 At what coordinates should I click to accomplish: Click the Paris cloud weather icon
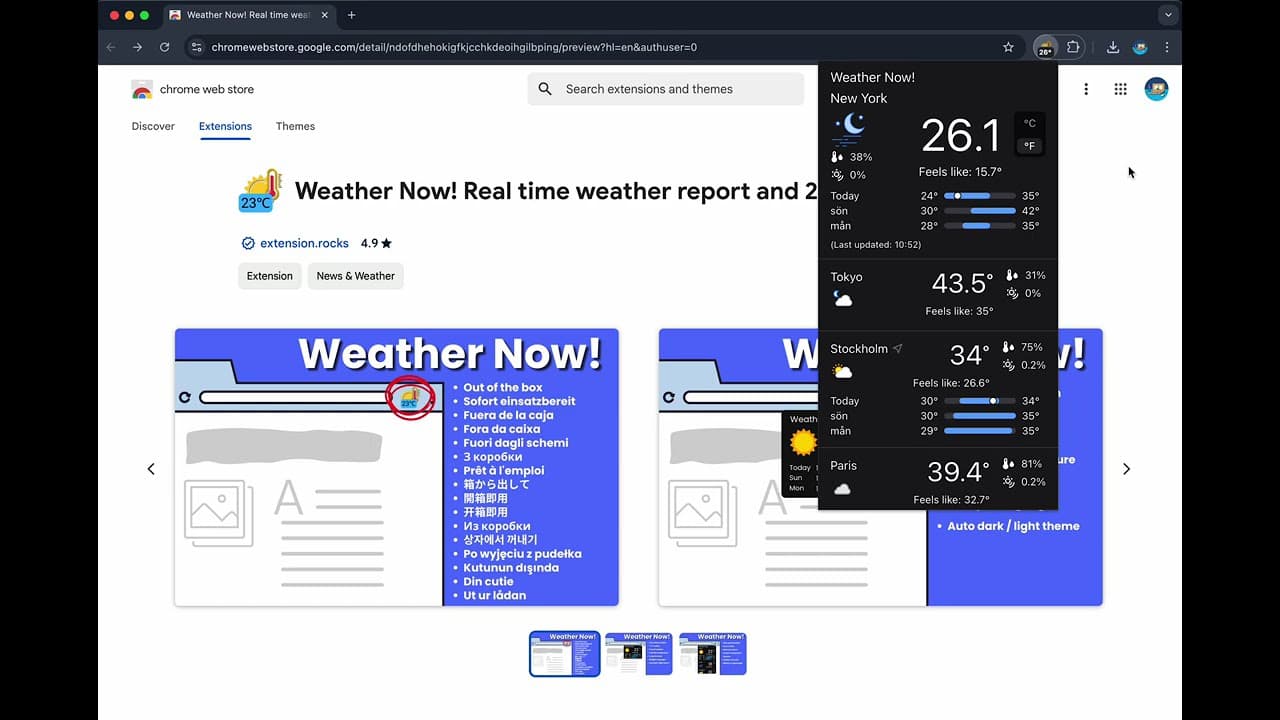click(x=842, y=489)
